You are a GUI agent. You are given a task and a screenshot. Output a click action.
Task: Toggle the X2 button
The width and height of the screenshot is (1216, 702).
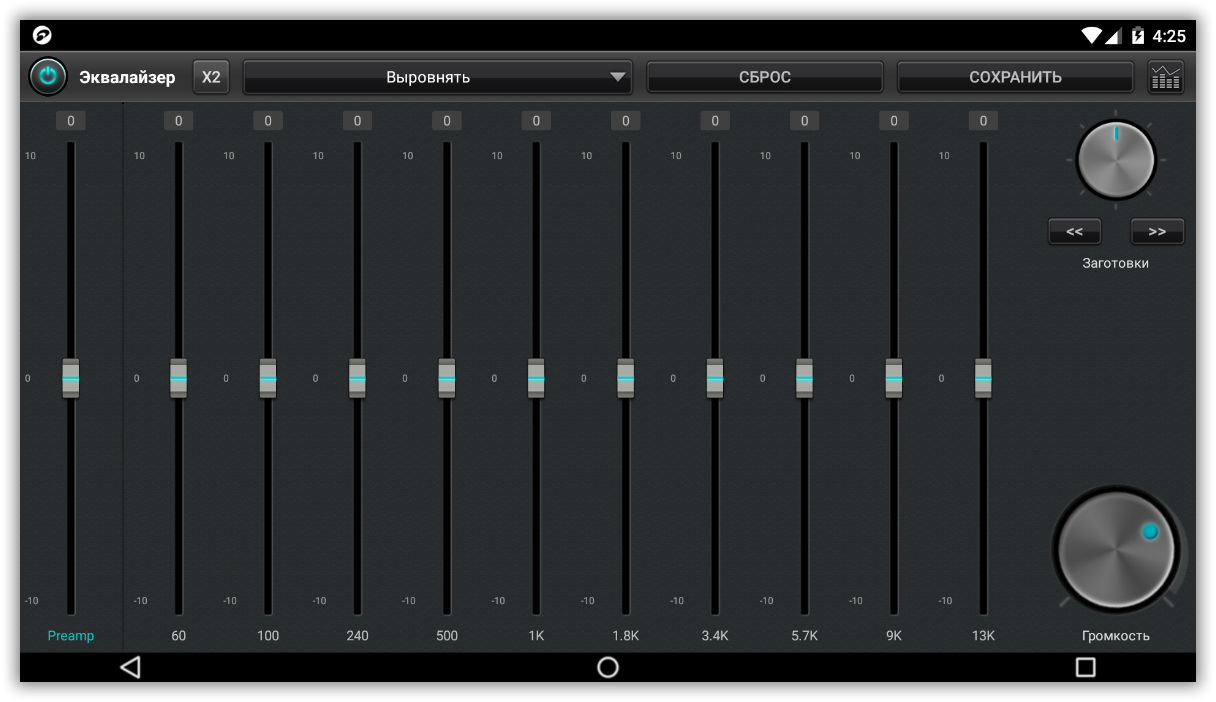point(211,77)
